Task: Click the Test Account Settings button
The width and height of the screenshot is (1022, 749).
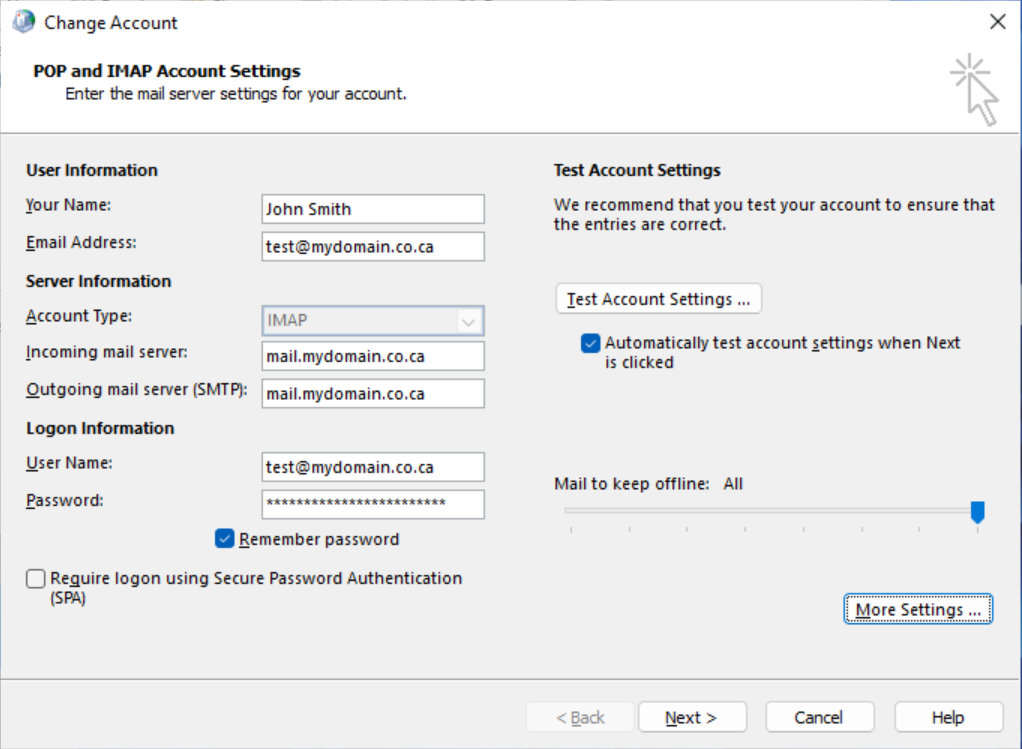Action: pos(658,299)
